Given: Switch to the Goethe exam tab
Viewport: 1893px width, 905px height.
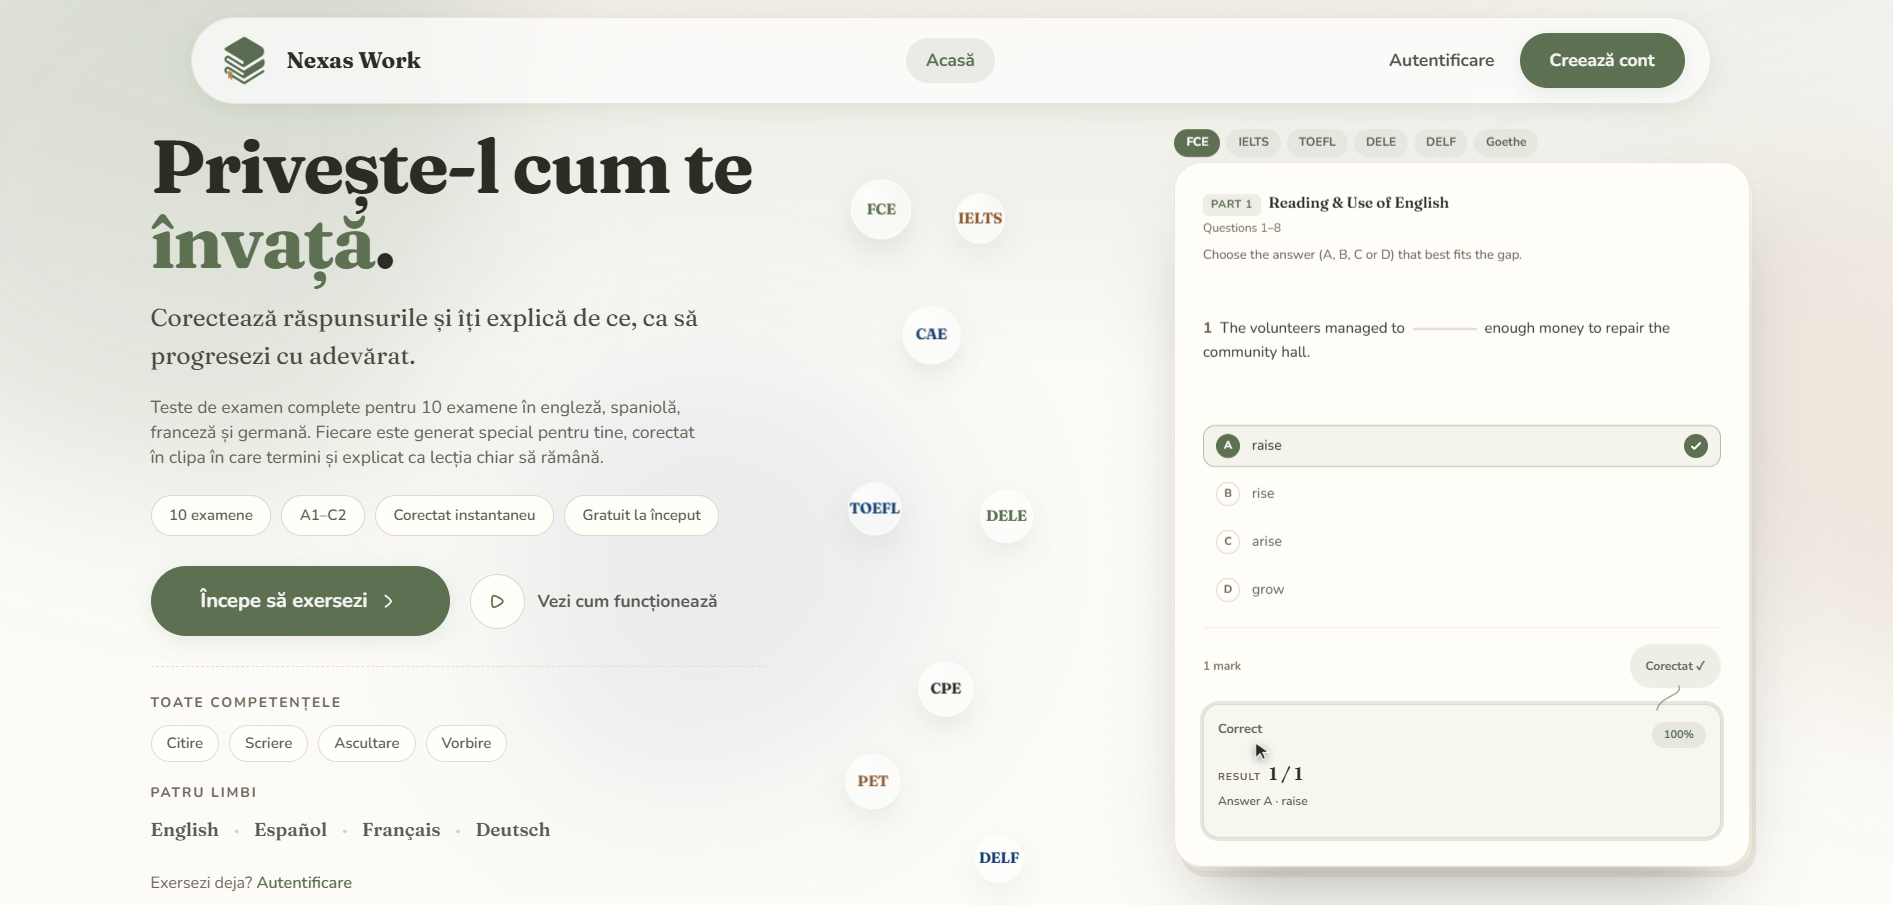Looking at the screenshot, I should tap(1506, 142).
